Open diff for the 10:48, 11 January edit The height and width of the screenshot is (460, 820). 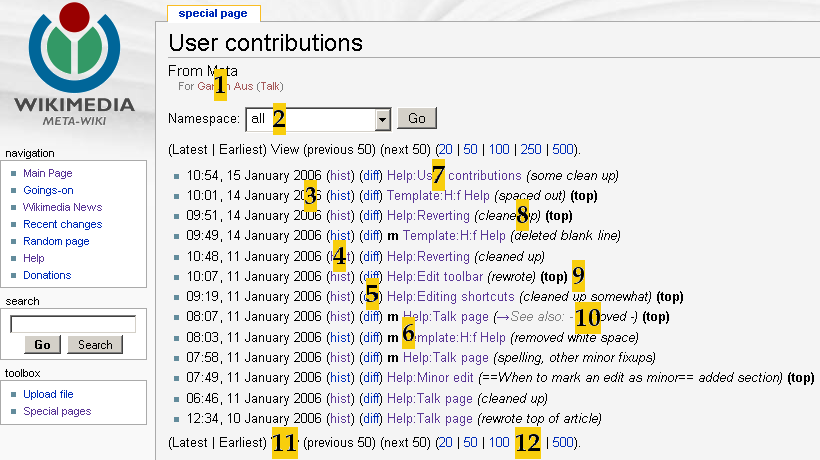click(x=371, y=257)
